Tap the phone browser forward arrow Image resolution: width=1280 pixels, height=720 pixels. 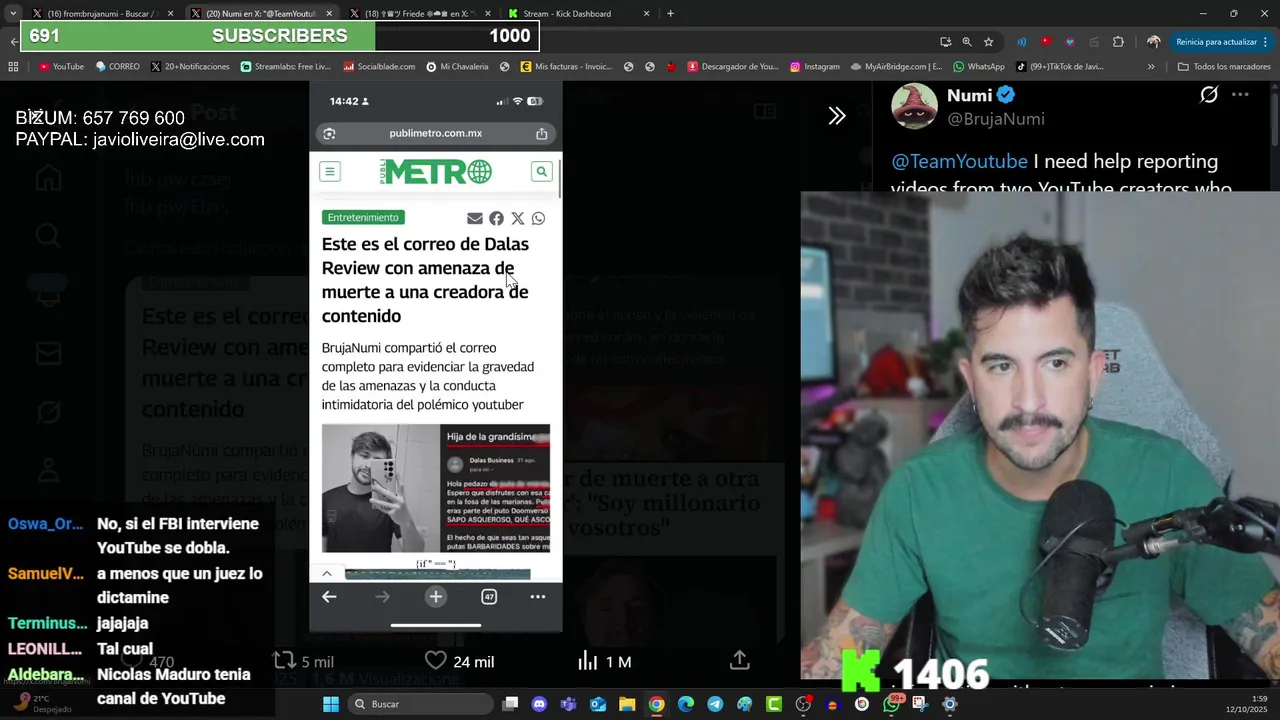point(382,597)
